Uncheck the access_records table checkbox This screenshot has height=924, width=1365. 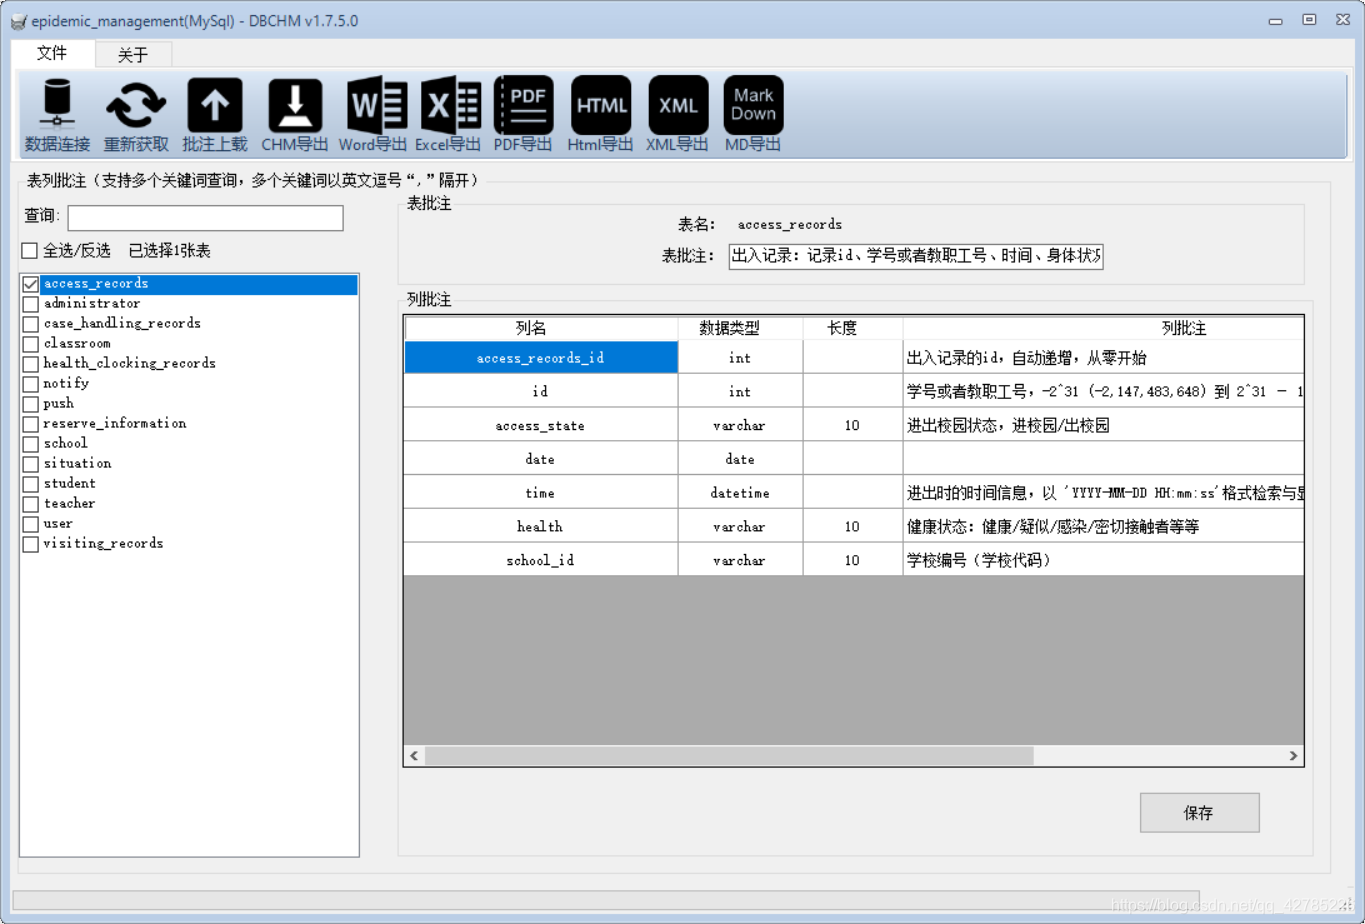tap(29, 283)
